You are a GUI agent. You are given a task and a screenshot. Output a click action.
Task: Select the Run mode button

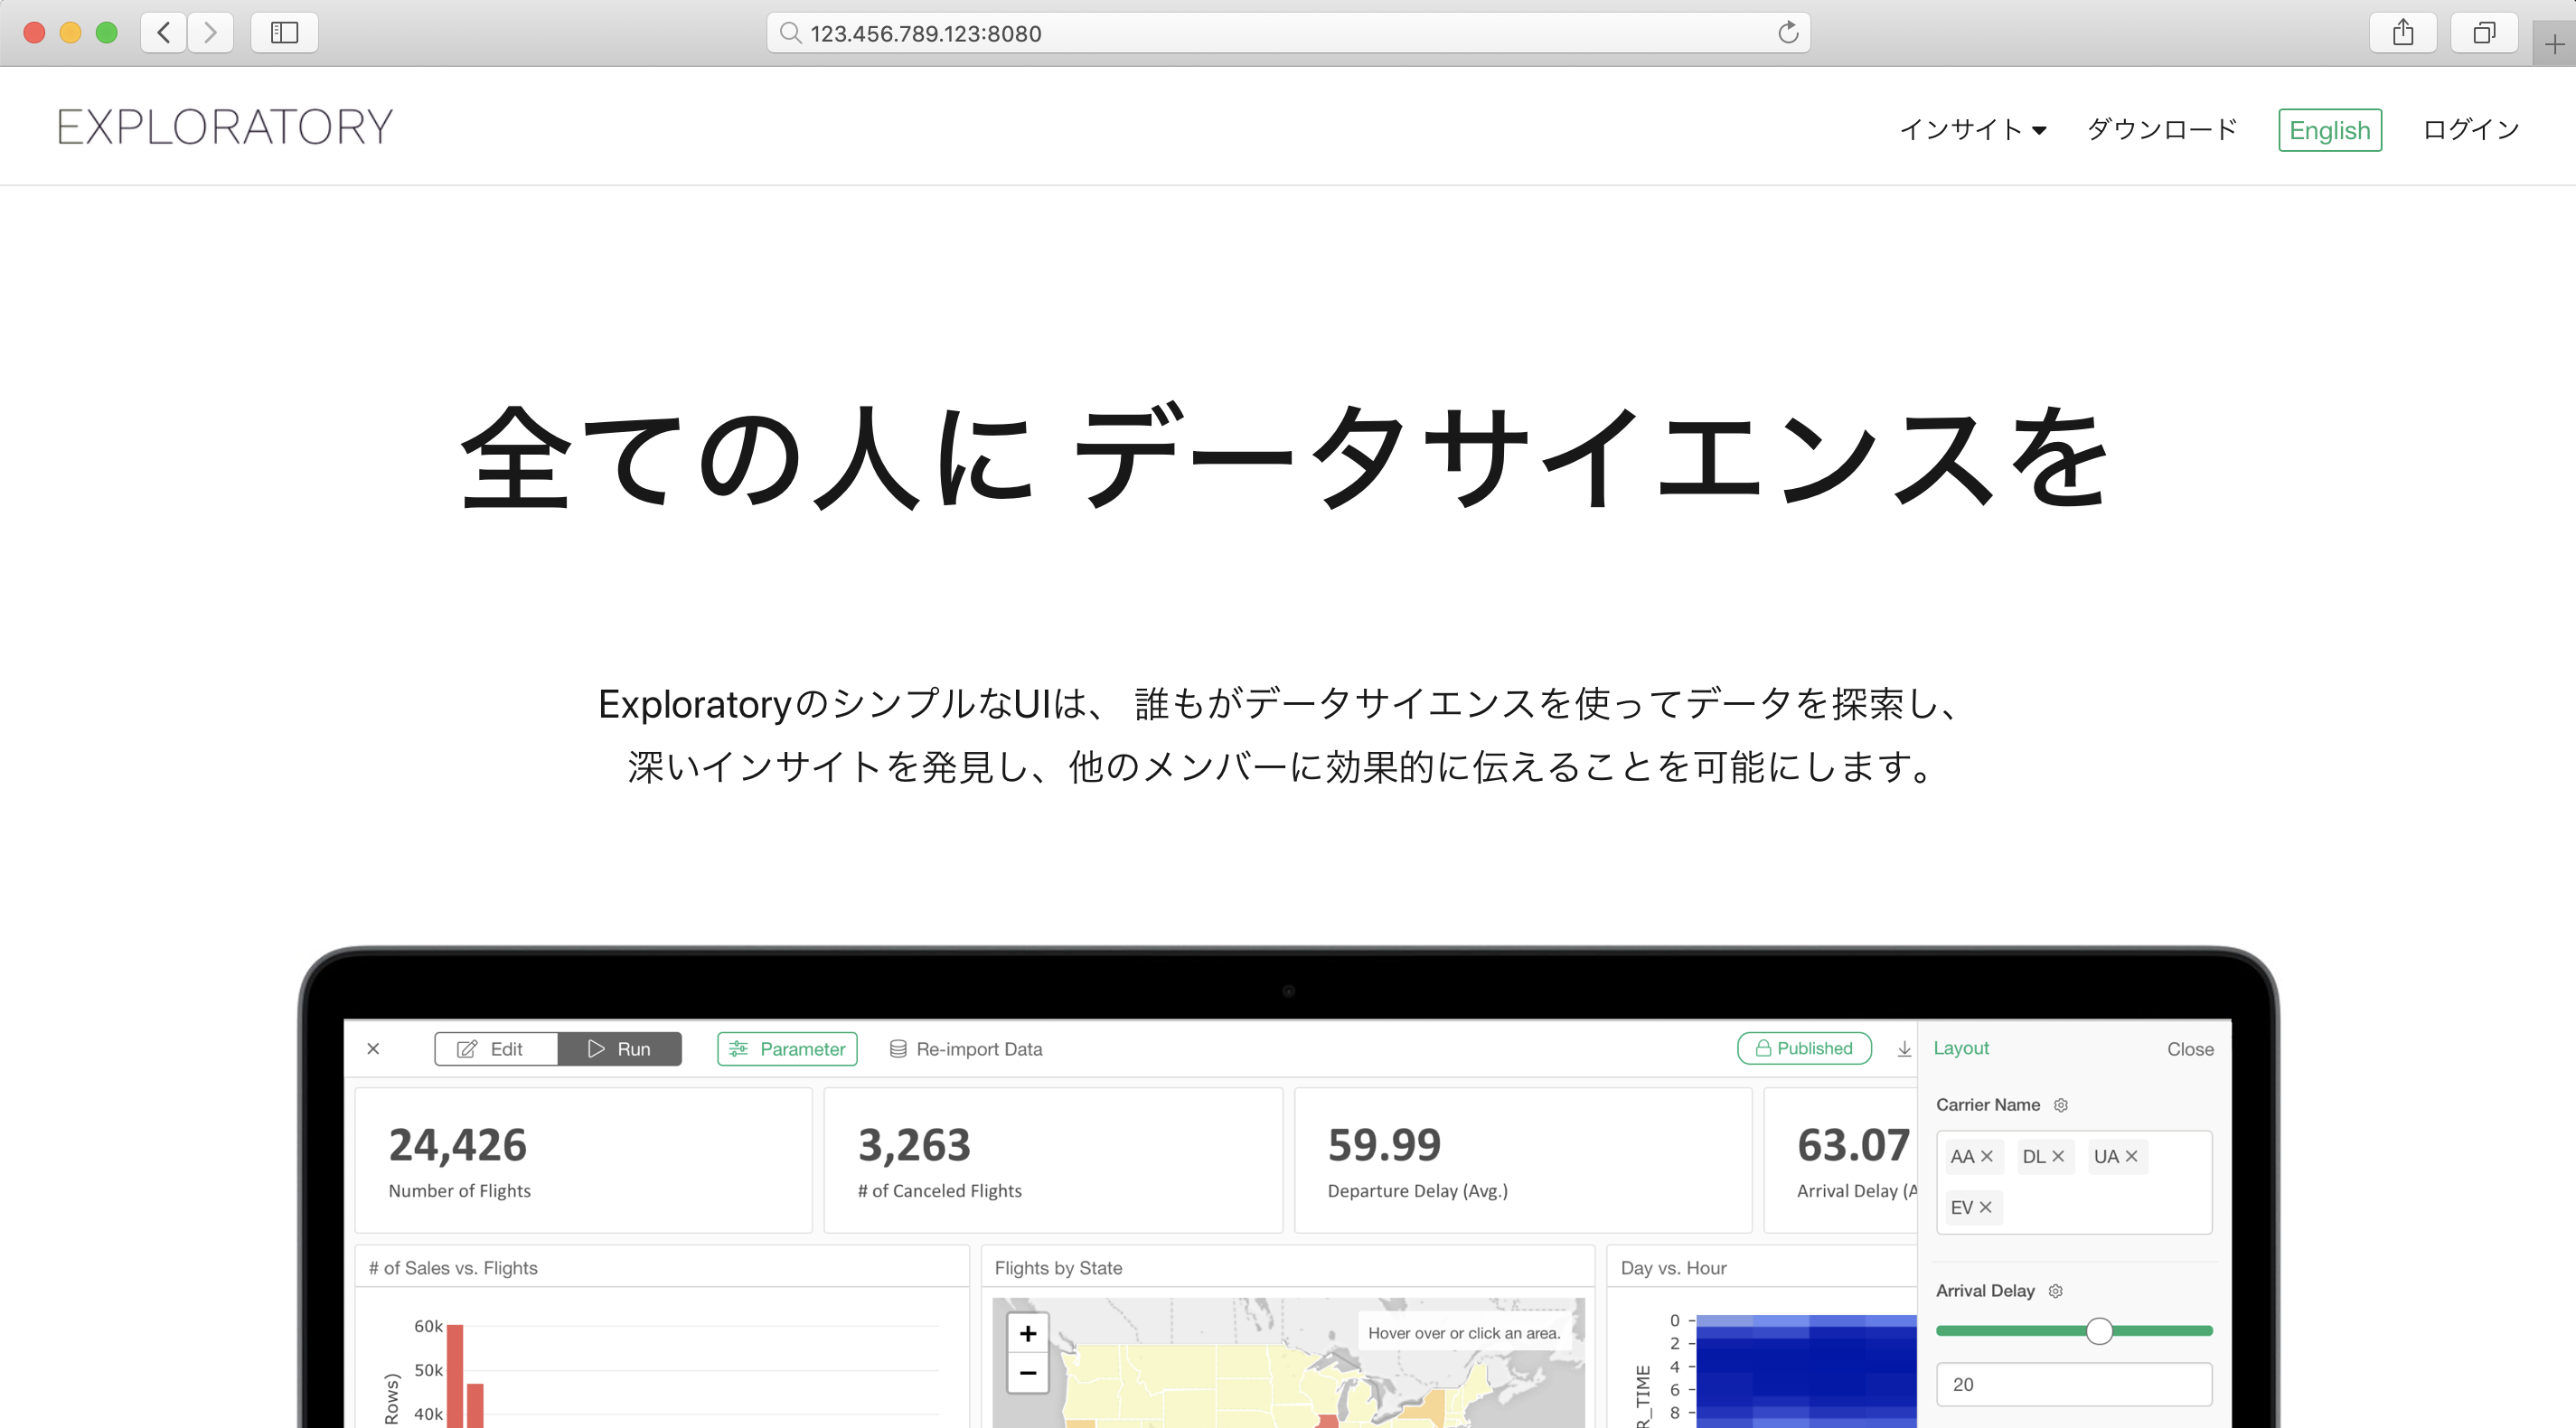[620, 1049]
